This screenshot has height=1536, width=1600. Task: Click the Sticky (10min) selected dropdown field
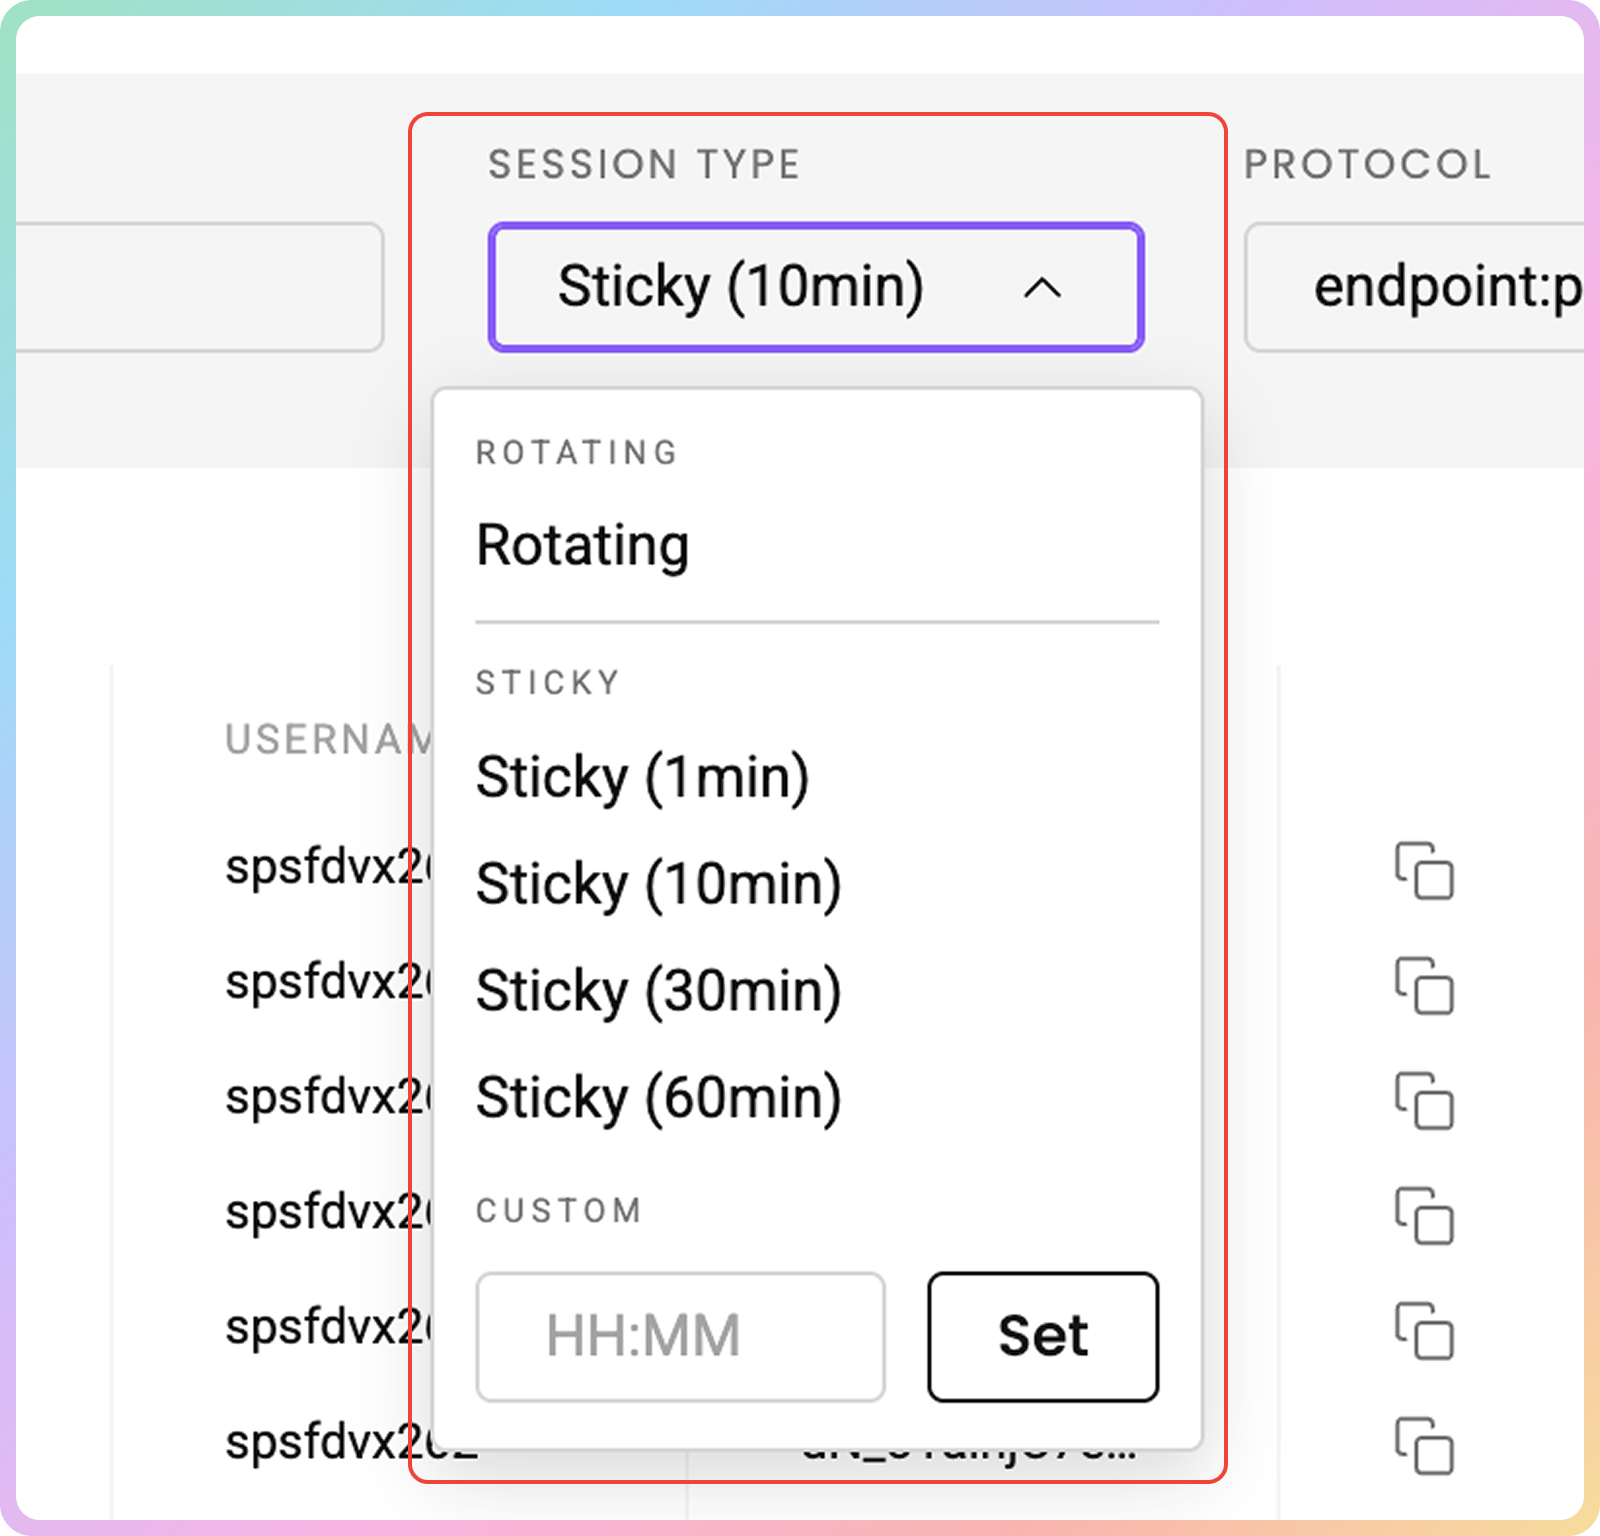point(816,287)
